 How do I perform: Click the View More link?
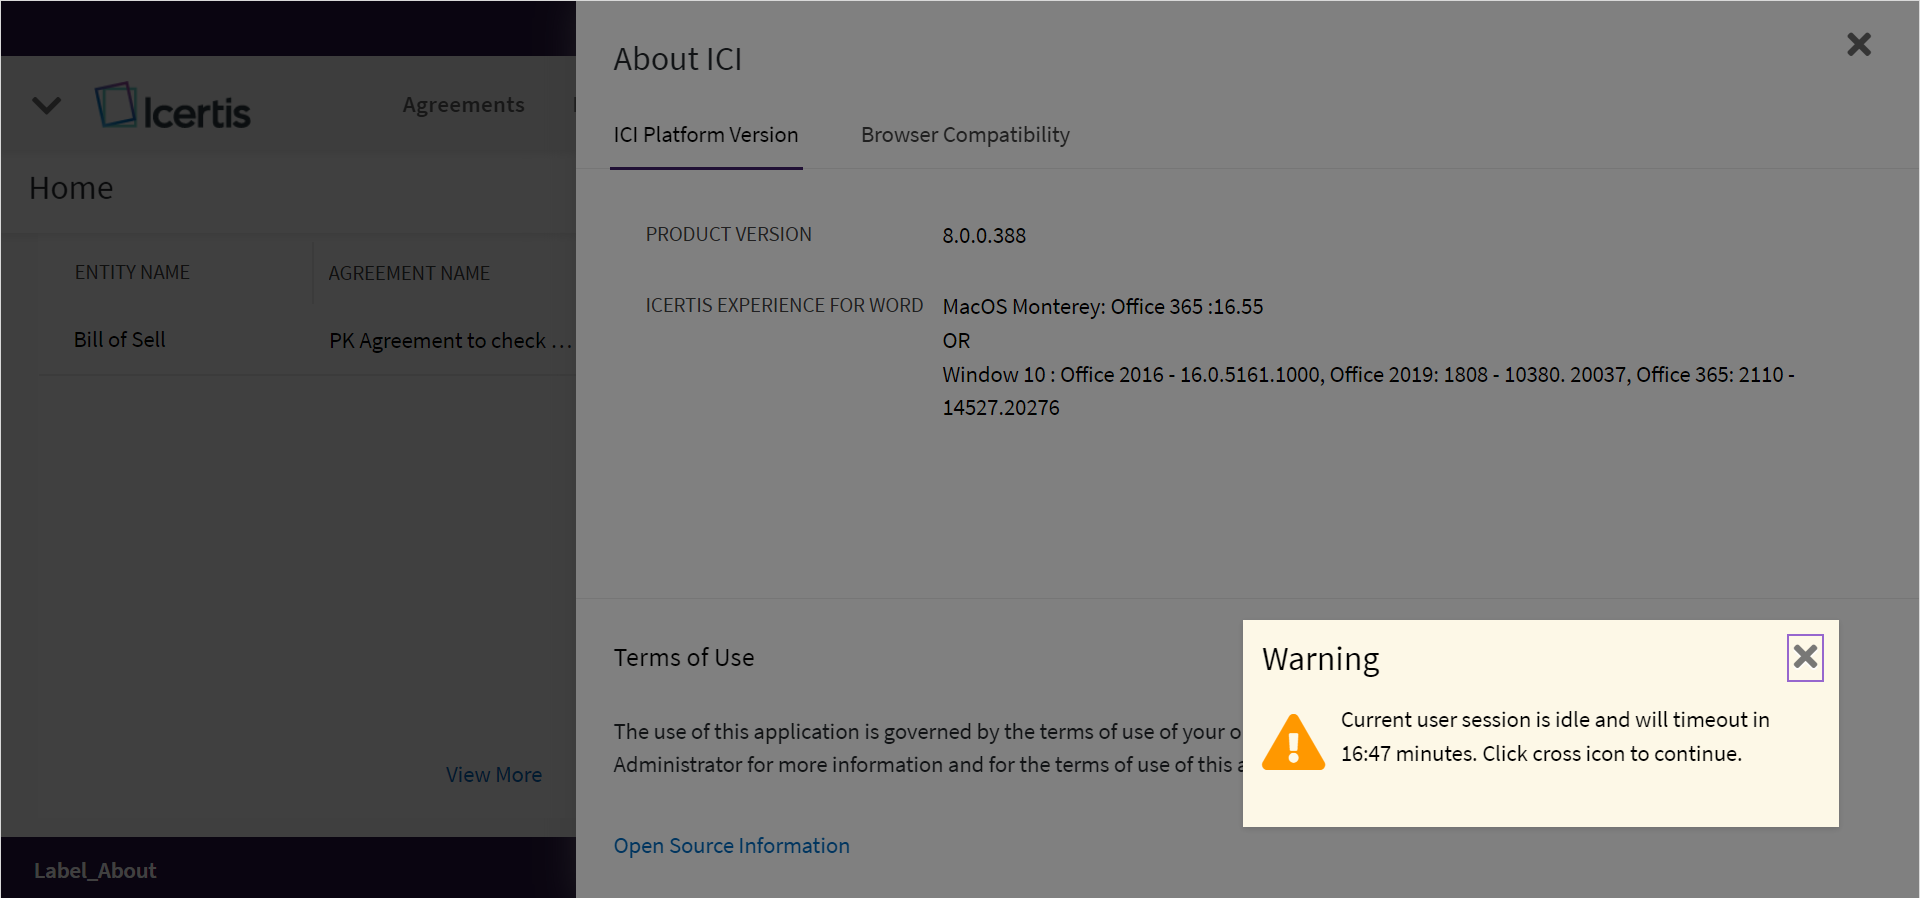pos(494,775)
